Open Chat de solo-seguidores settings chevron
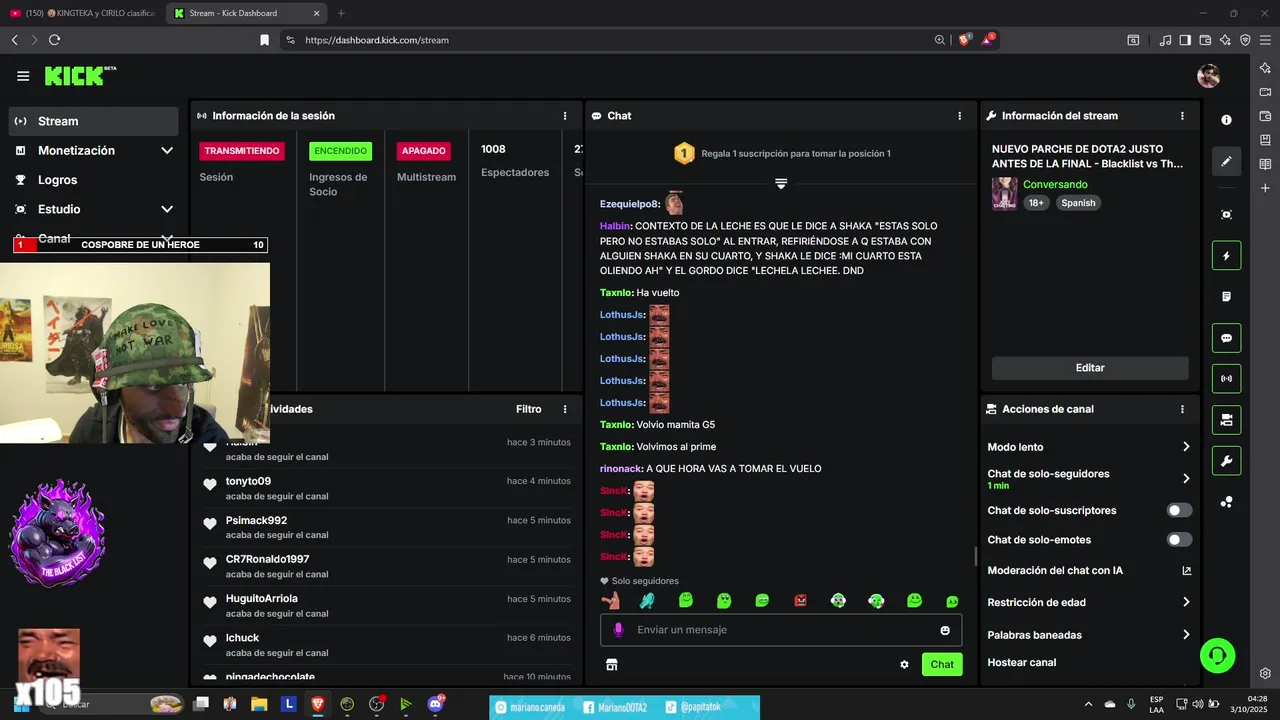The height and width of the screenshot is (720, 1280). [1186, 479]
